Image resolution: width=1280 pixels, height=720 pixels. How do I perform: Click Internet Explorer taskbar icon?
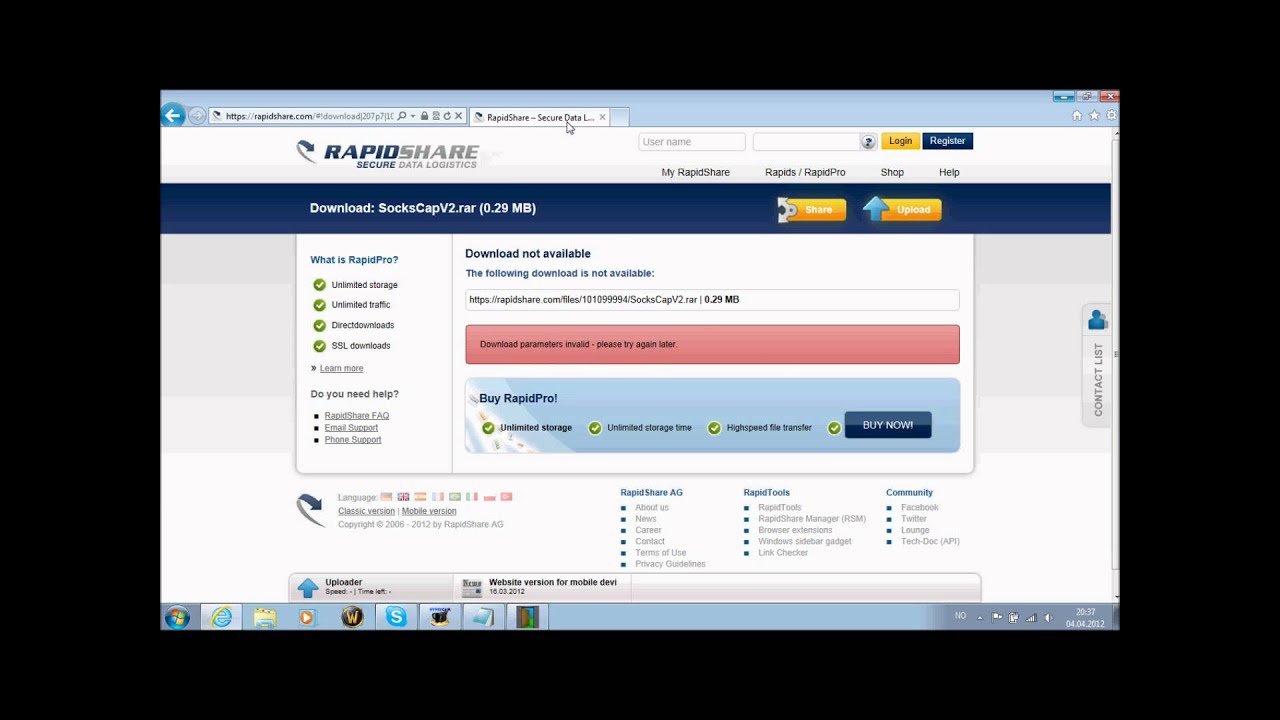coord(221,617)
